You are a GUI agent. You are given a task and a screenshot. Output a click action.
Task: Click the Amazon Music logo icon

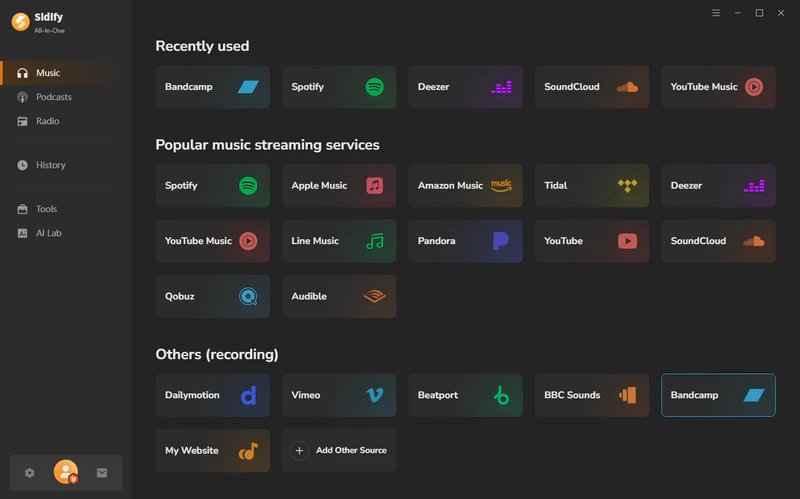click(x=501, y=185)
